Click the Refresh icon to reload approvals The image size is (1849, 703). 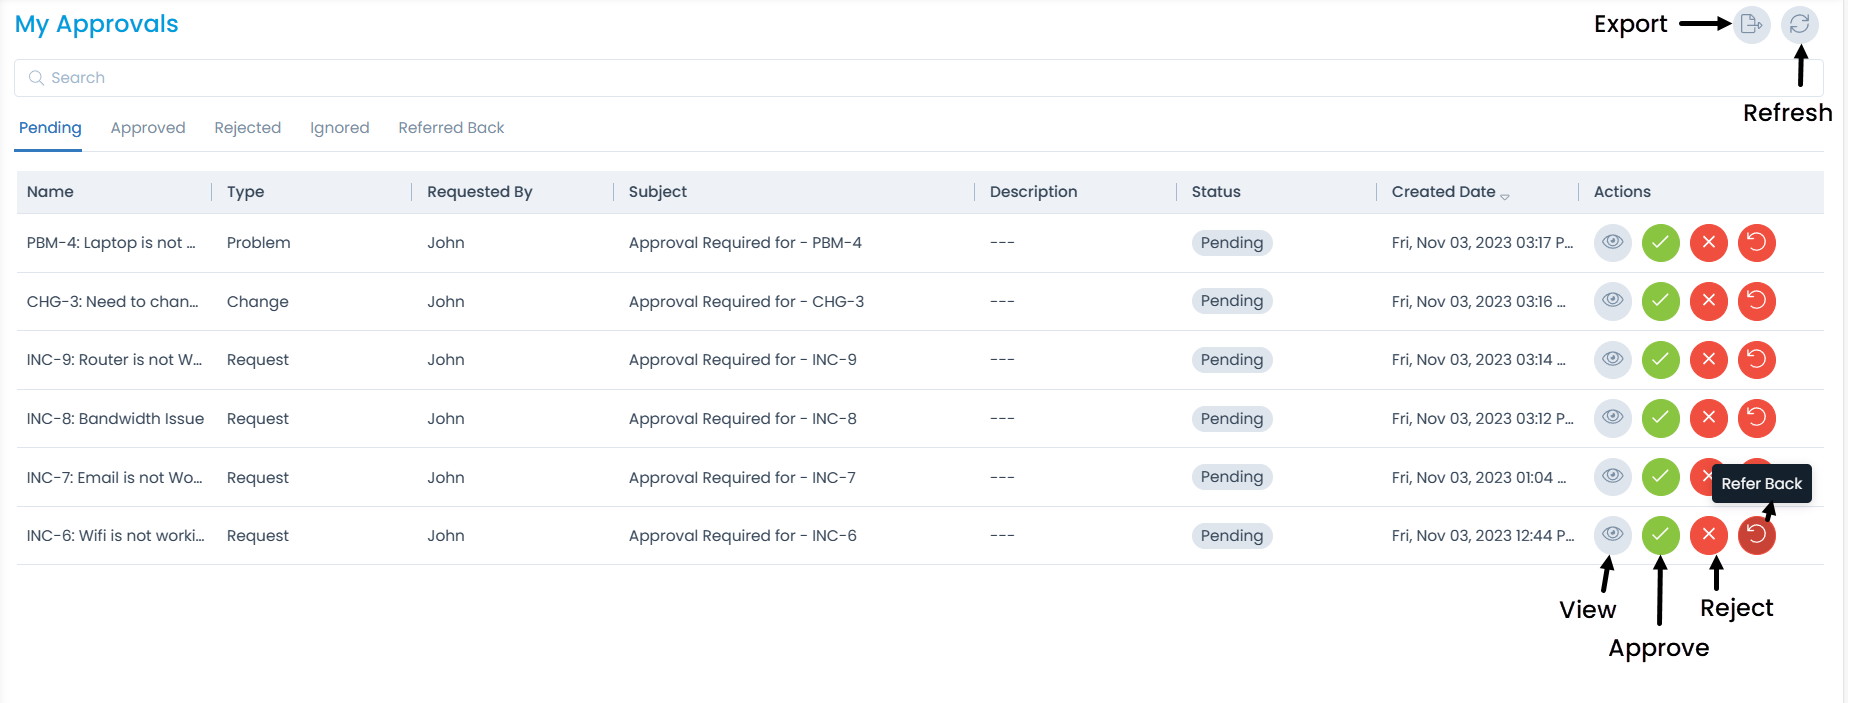point(1800,24)
